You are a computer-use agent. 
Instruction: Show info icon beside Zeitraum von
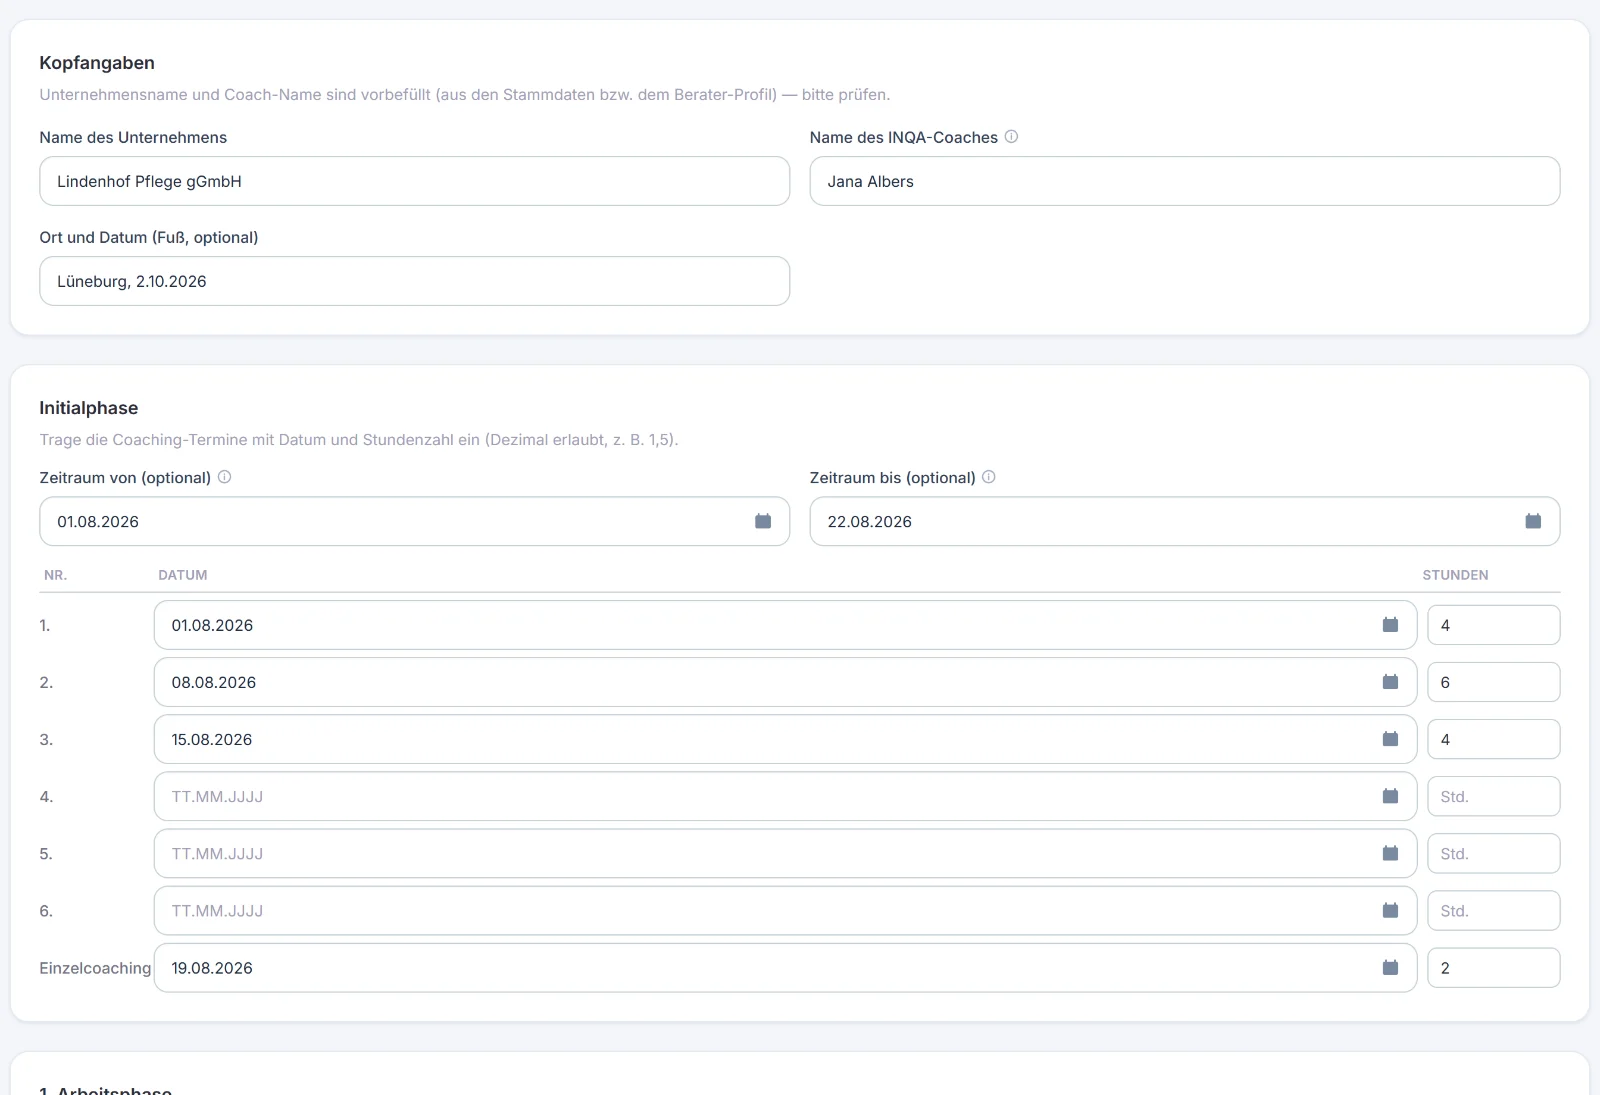(x=224, y=477)
